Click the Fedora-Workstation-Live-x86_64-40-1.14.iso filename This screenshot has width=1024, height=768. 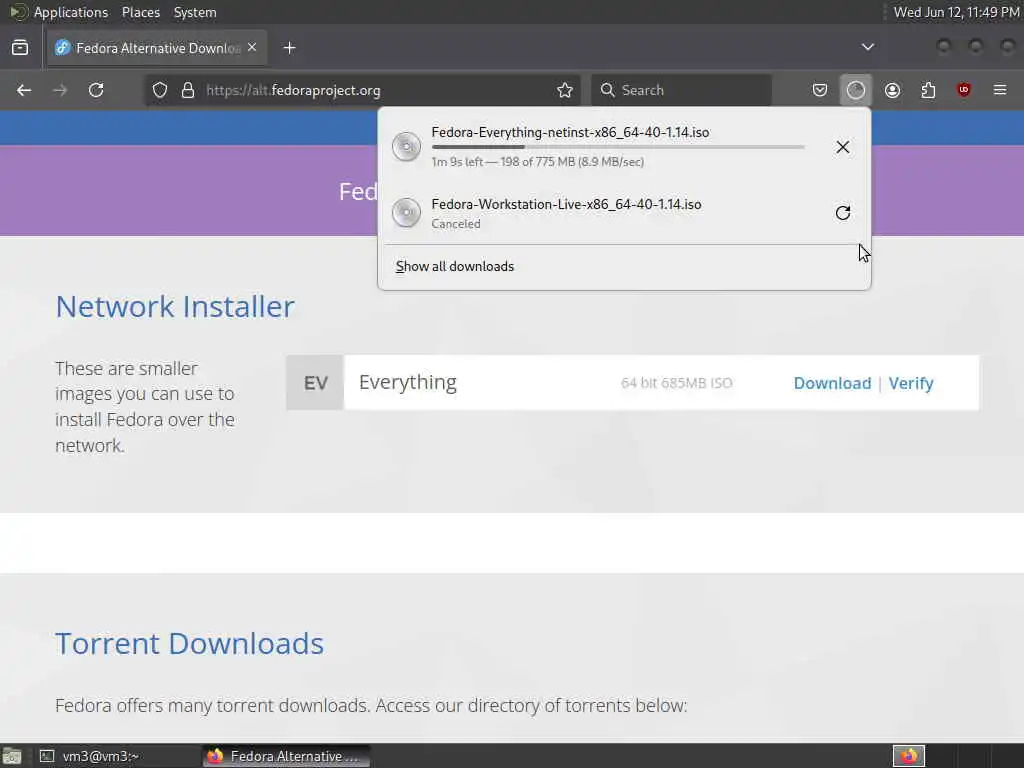point(566,204)
